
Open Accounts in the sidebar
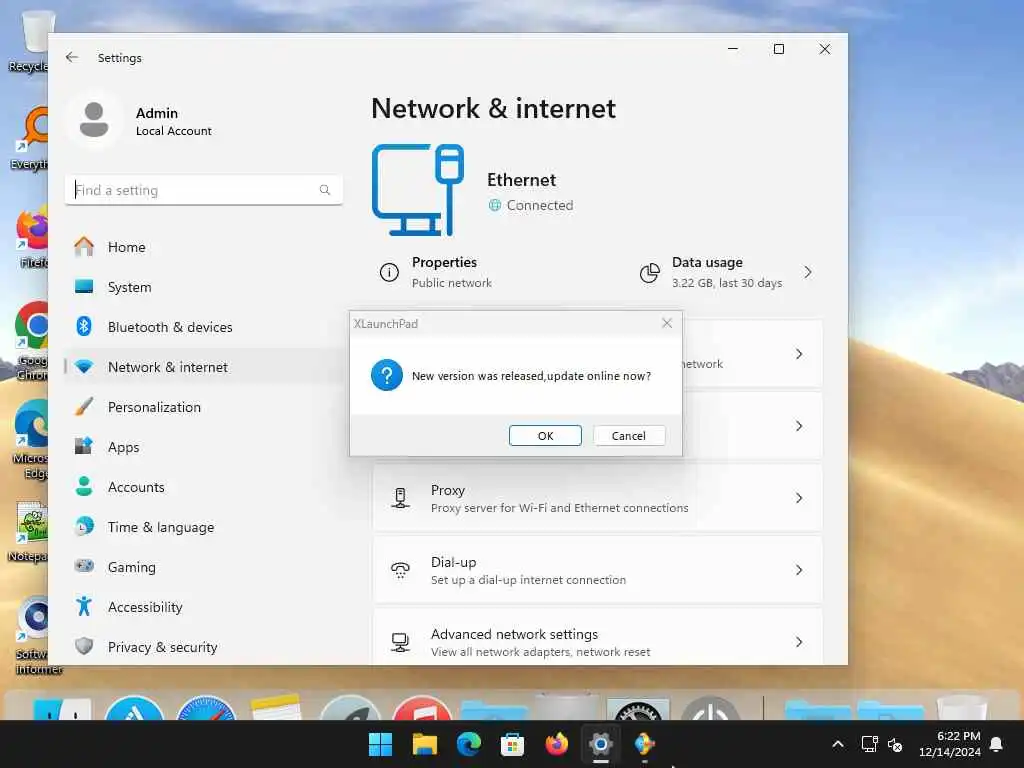pyautogui.click(x=204, y=487)
